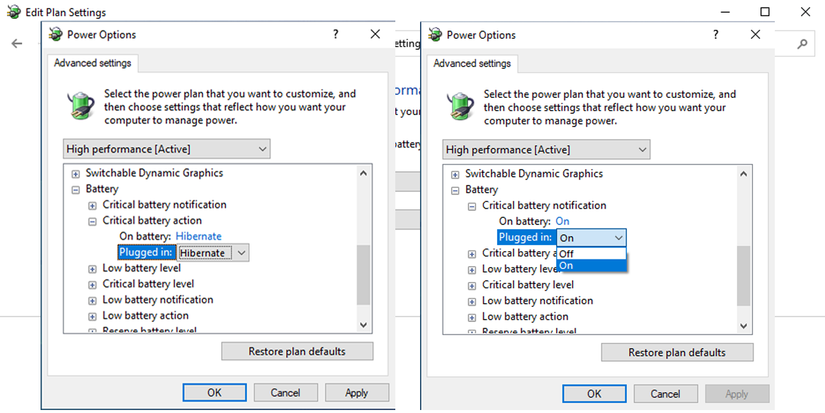
Task: Click Cancel in the right Power Options dialog
Action: pos(666,394)
